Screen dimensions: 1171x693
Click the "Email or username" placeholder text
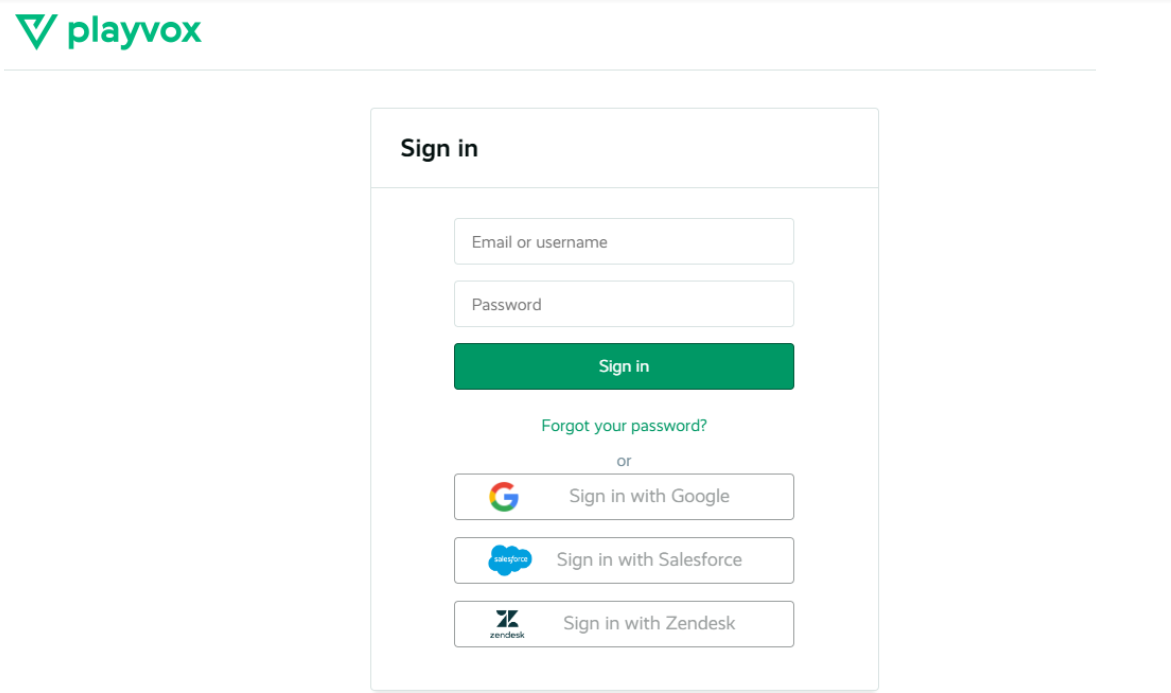point(539,242)
